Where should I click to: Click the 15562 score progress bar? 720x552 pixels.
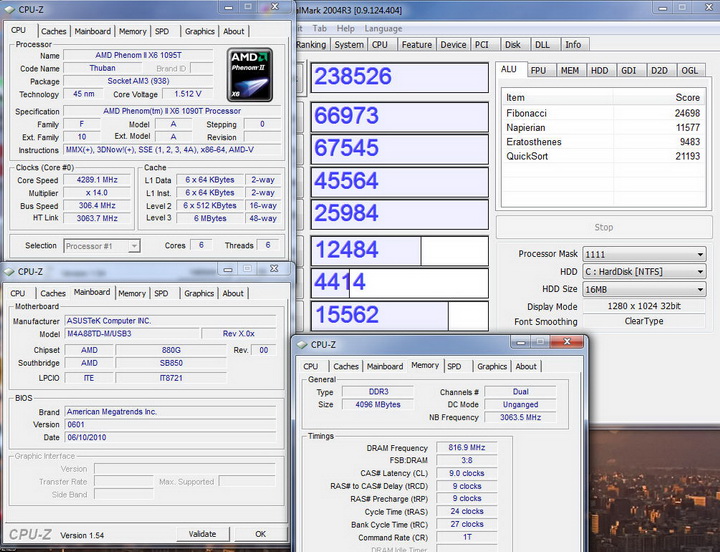399,315
